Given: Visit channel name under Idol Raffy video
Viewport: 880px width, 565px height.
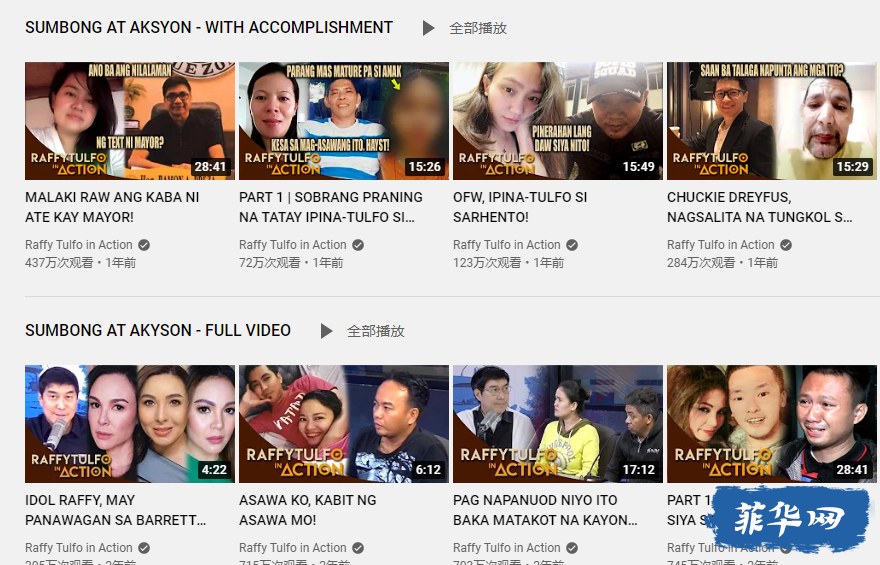Looking at the screenshot, I should coord(79,548).
